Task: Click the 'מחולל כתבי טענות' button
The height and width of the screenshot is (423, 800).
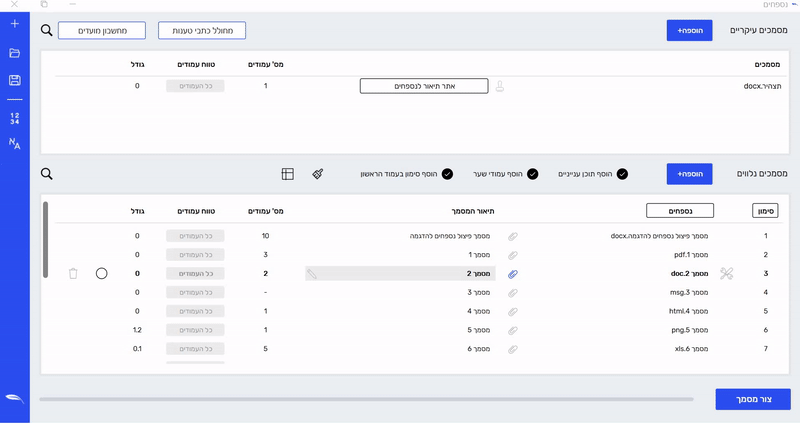Action: 201,30
